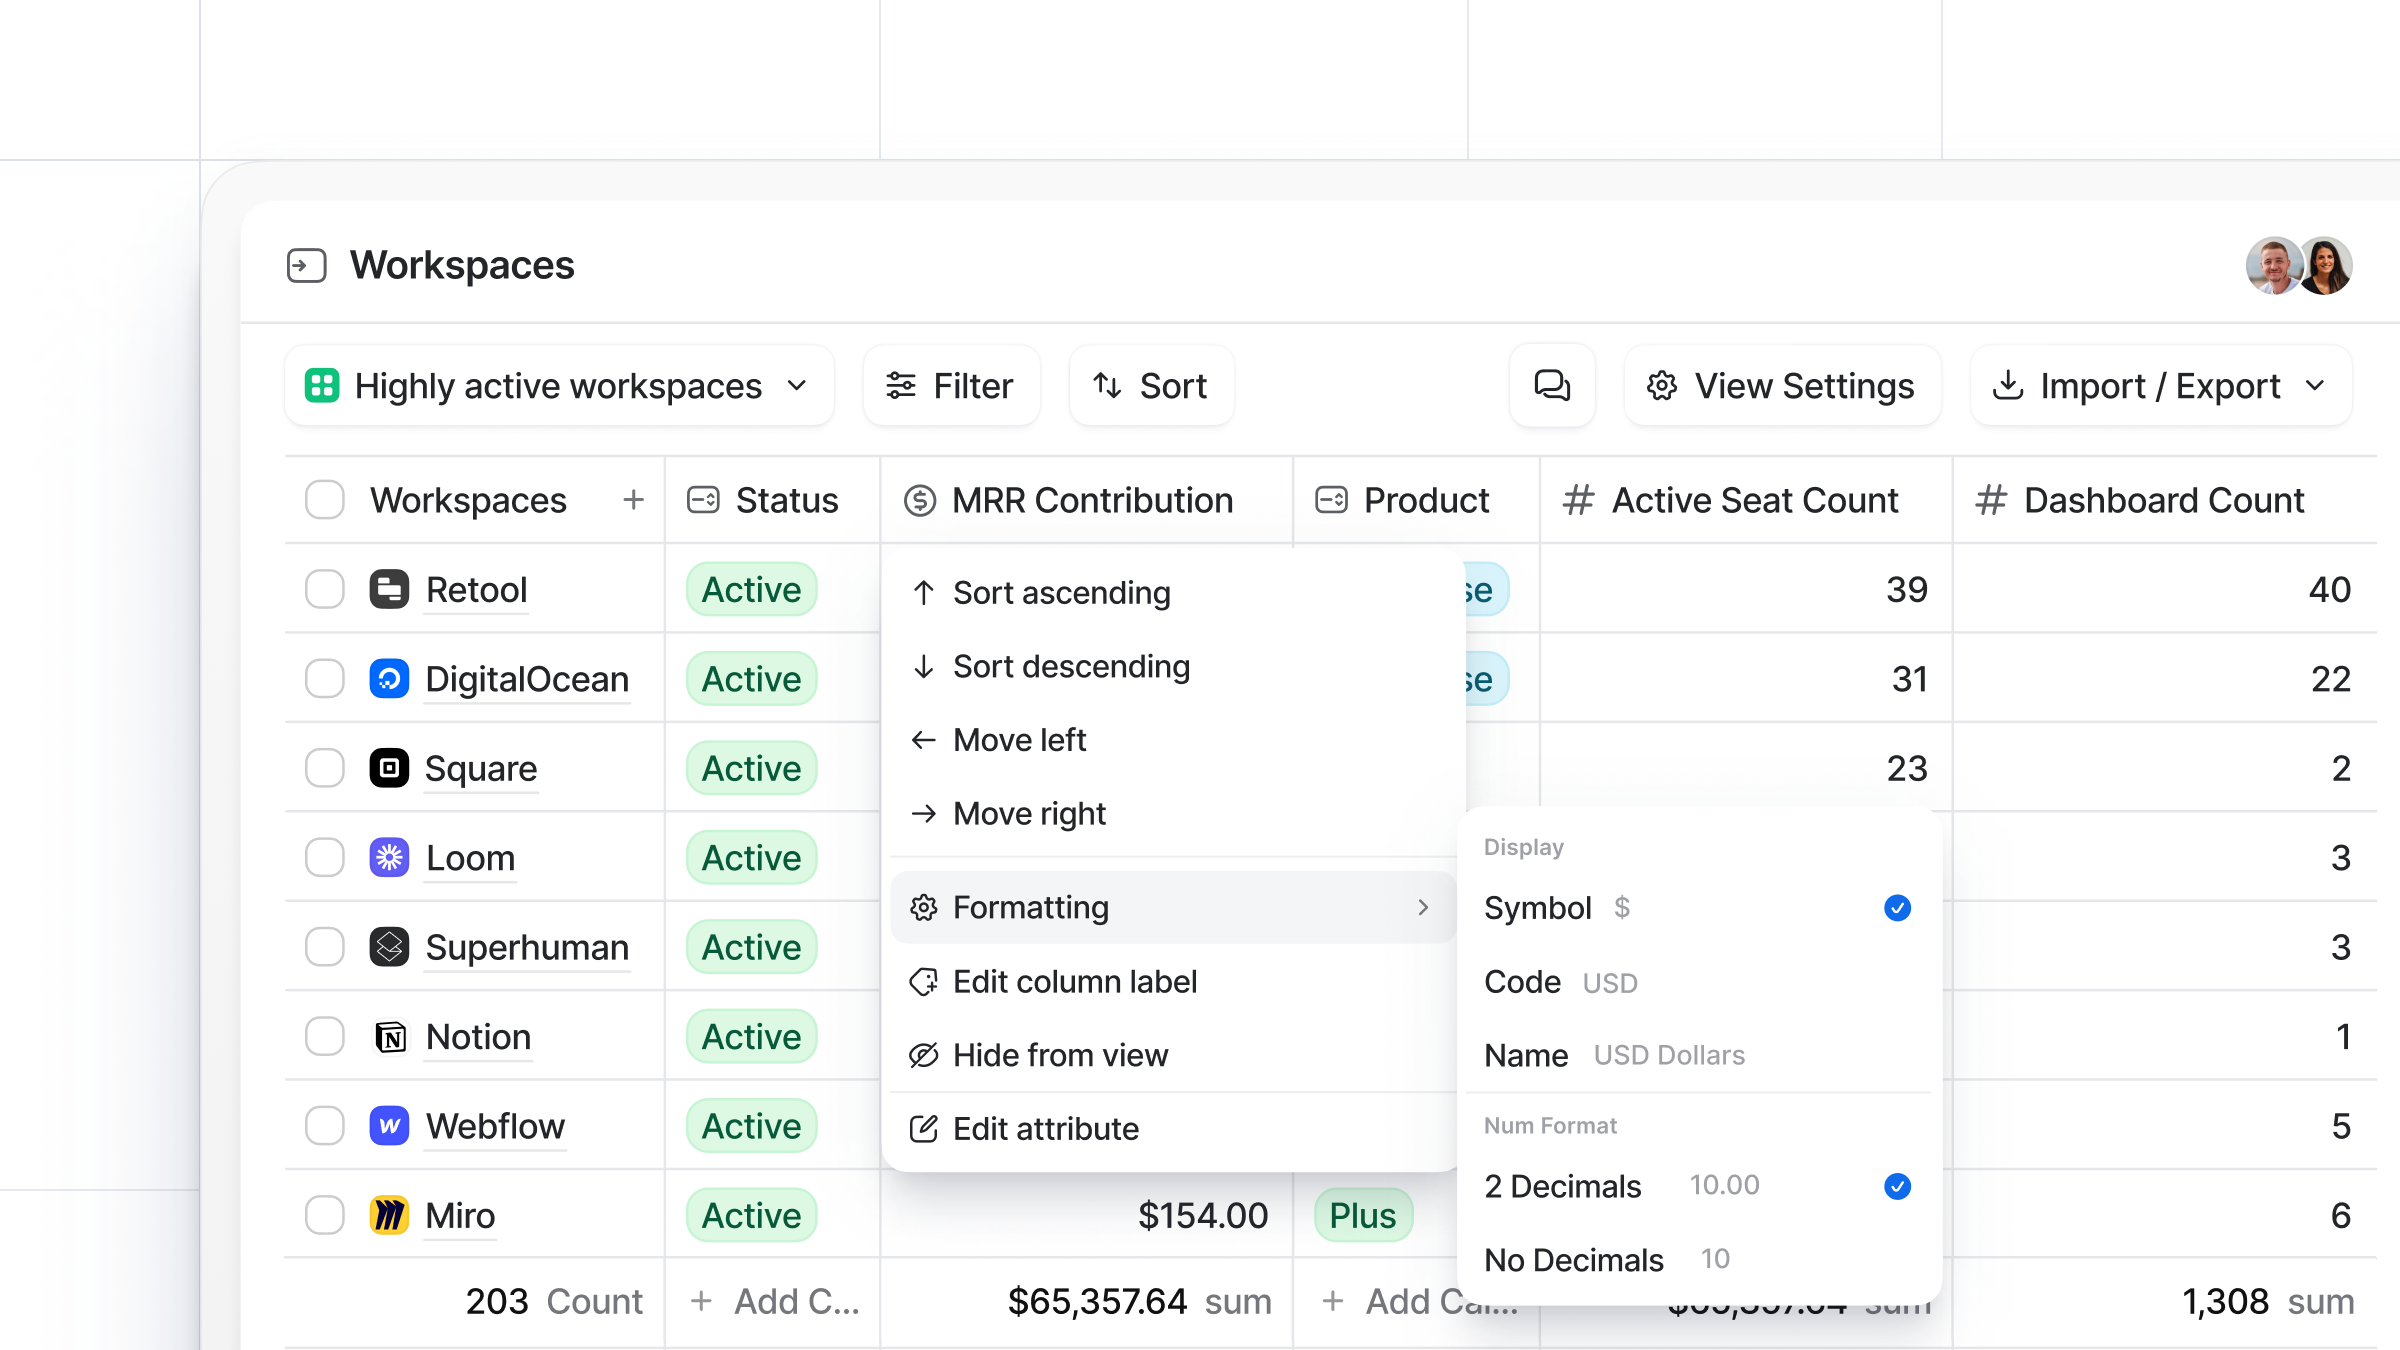Open Highly active workspaces view dropdown
2400x1350 pixels.
558,386
